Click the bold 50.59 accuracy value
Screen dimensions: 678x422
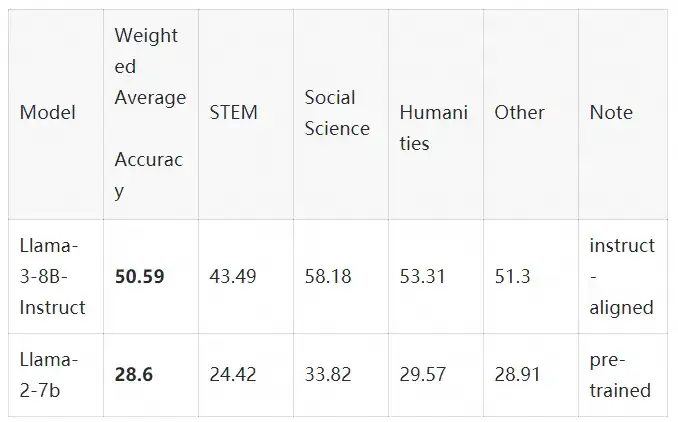click(139, 277)
